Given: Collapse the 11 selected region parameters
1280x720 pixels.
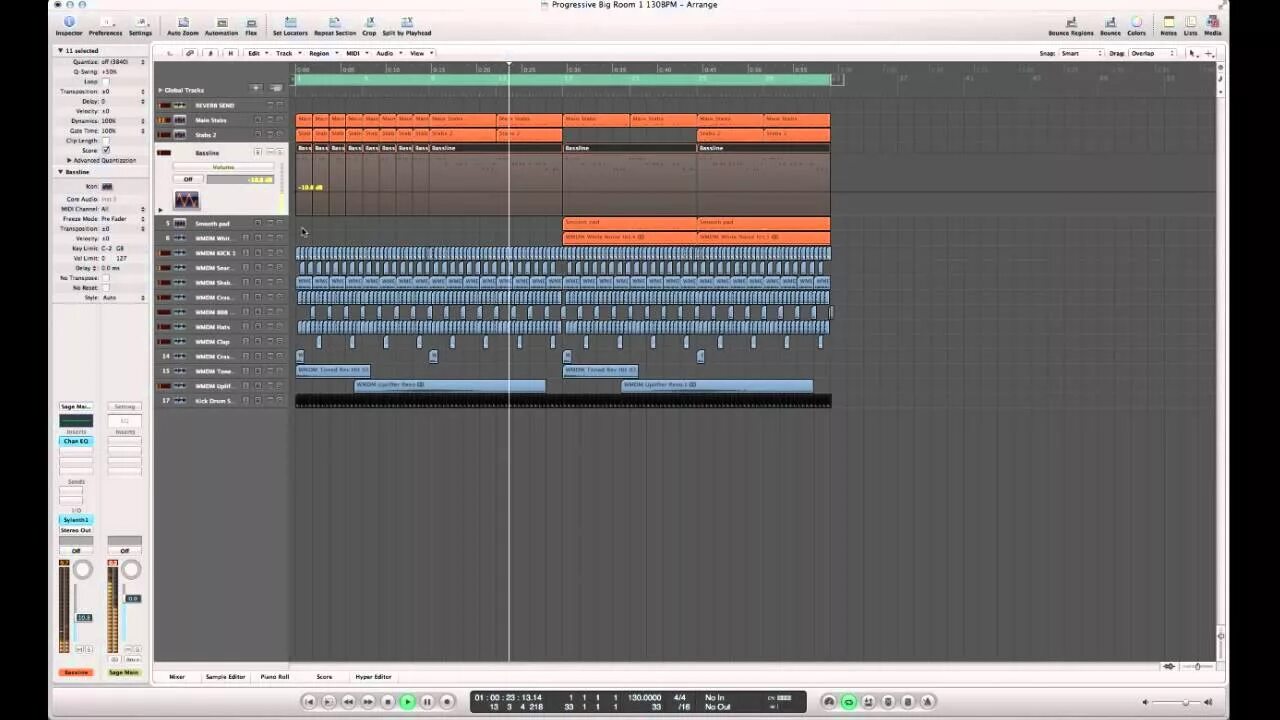Looking at the screenshot, I should pyautogui.click(x=60, y=50).
